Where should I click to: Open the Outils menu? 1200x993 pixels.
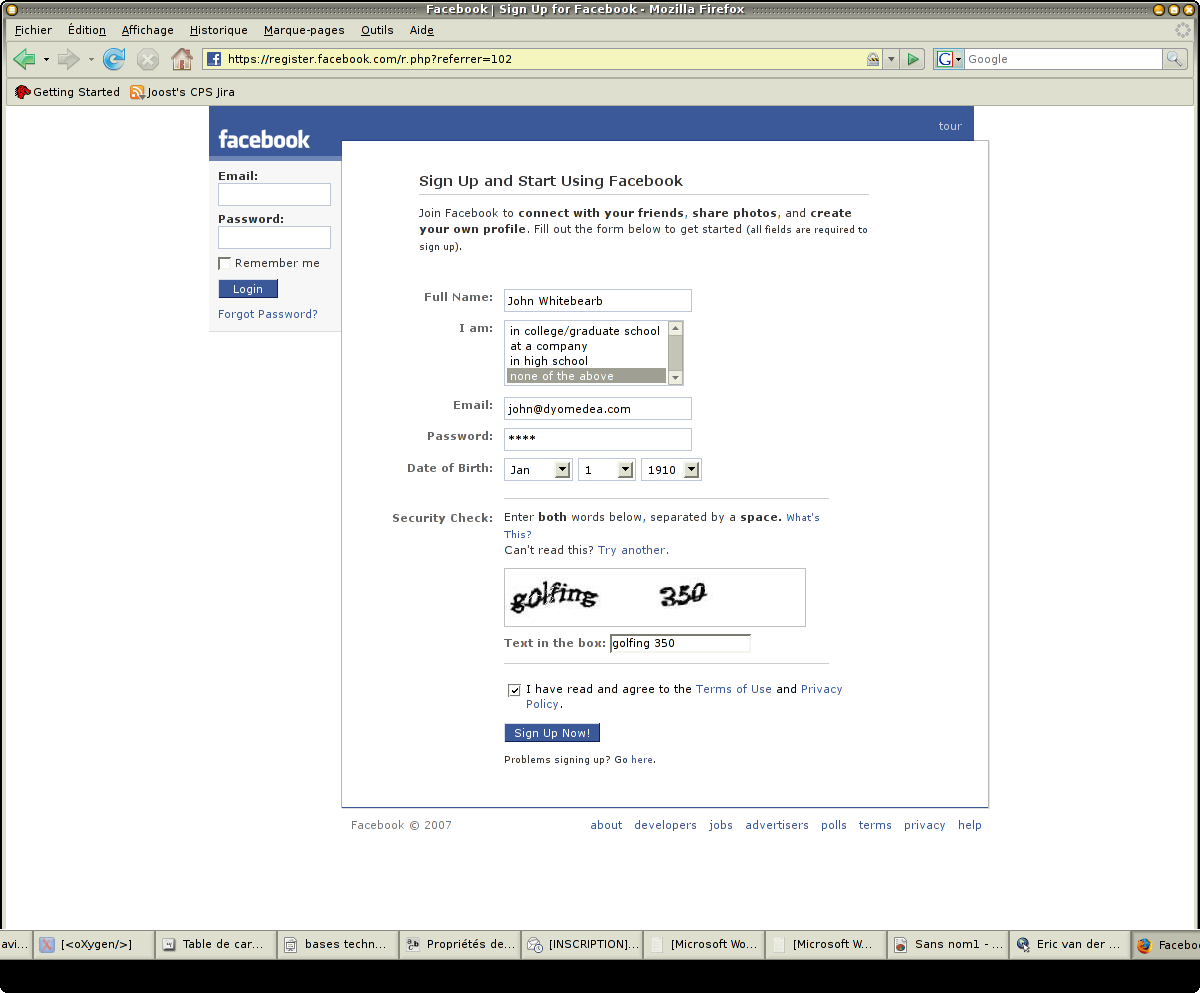377,30
